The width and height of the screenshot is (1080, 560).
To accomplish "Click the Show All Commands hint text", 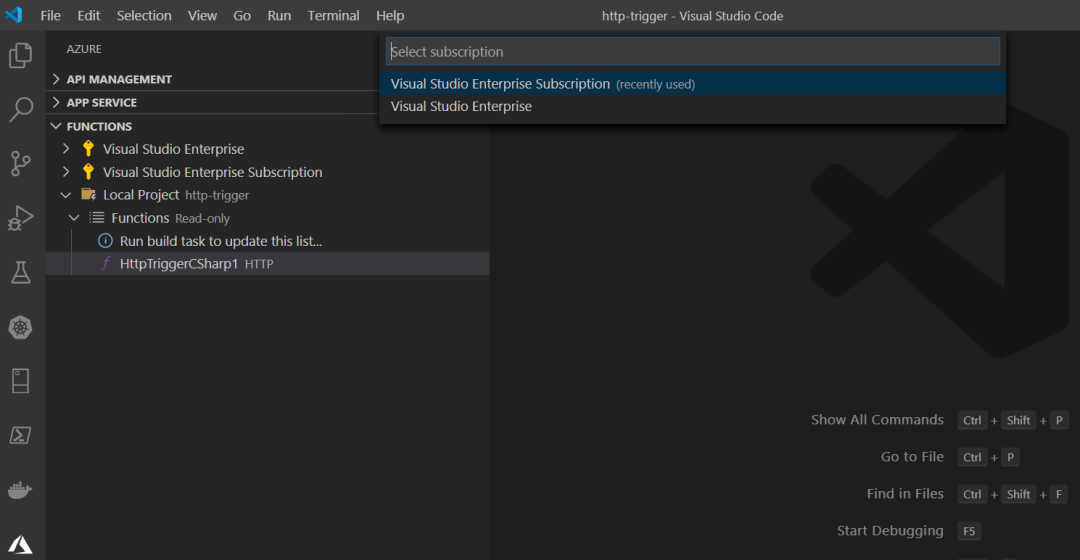I will (x=877, y=420).
